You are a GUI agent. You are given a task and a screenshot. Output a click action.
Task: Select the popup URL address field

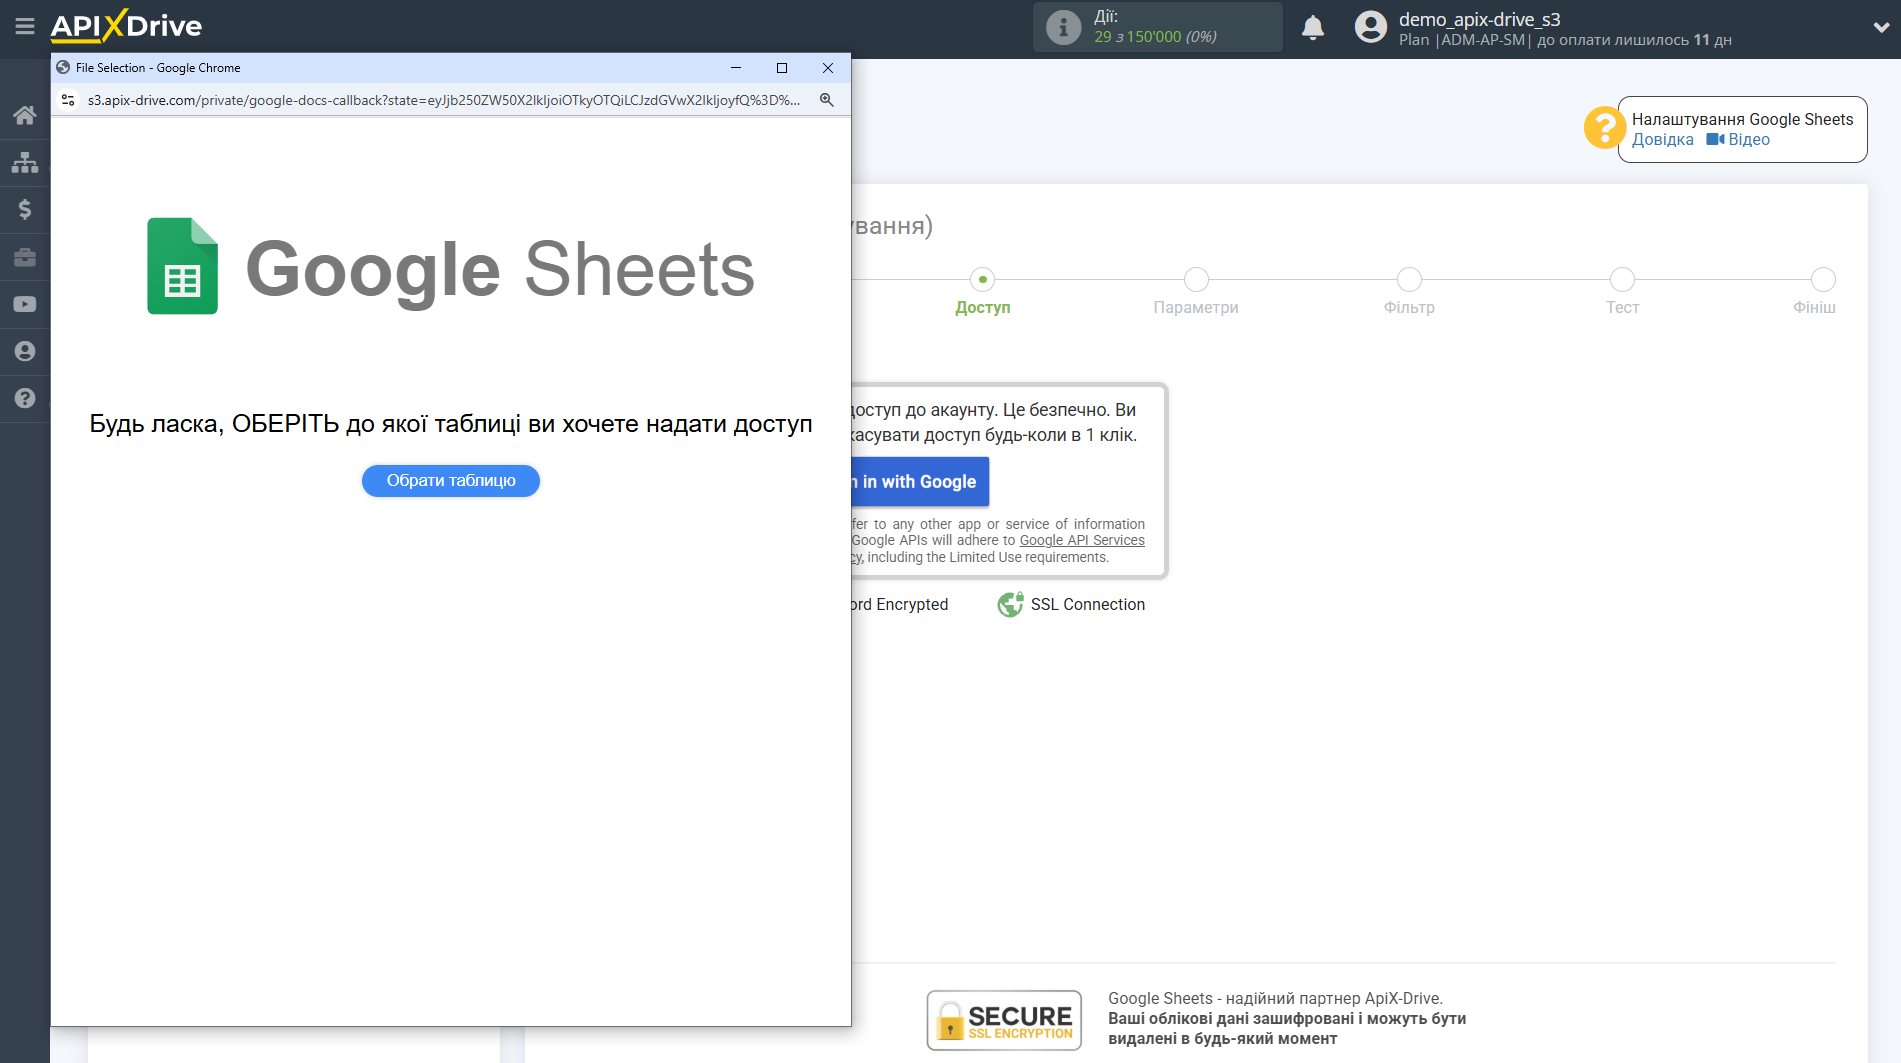444,100
